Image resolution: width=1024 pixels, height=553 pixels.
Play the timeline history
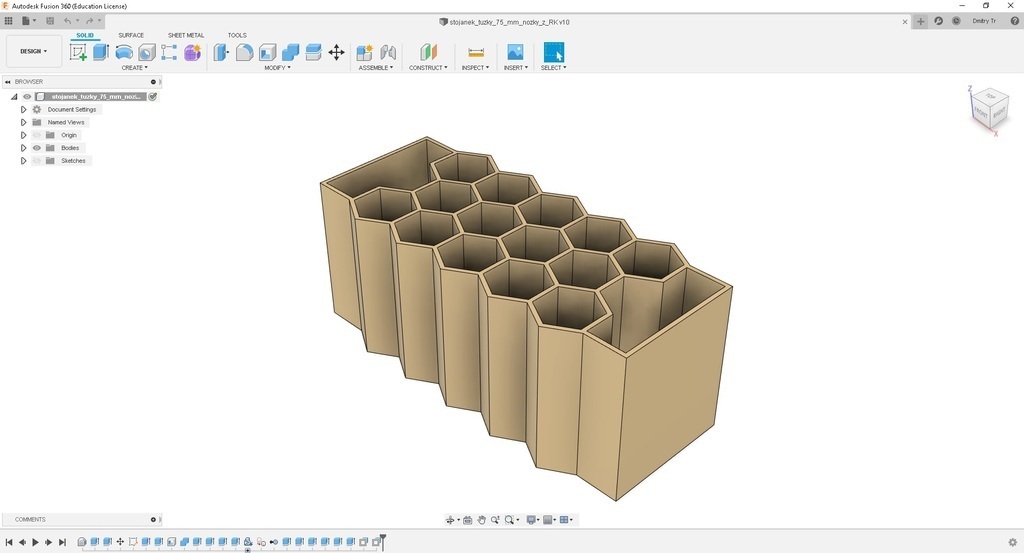[x=35, y=542]
